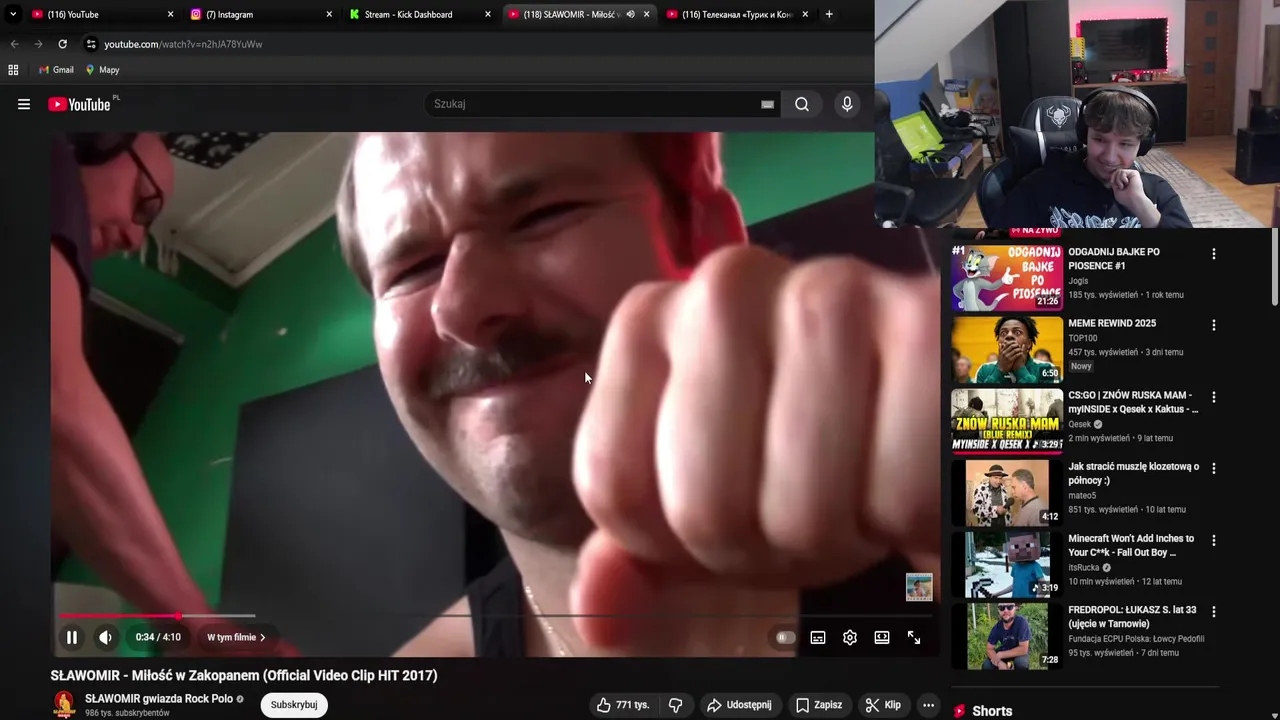This screenshot has height=720, width=1280.
Task: Open options menu for CS:GO ZNÓW RUSKA MAM
Action: pos(1214,397)
